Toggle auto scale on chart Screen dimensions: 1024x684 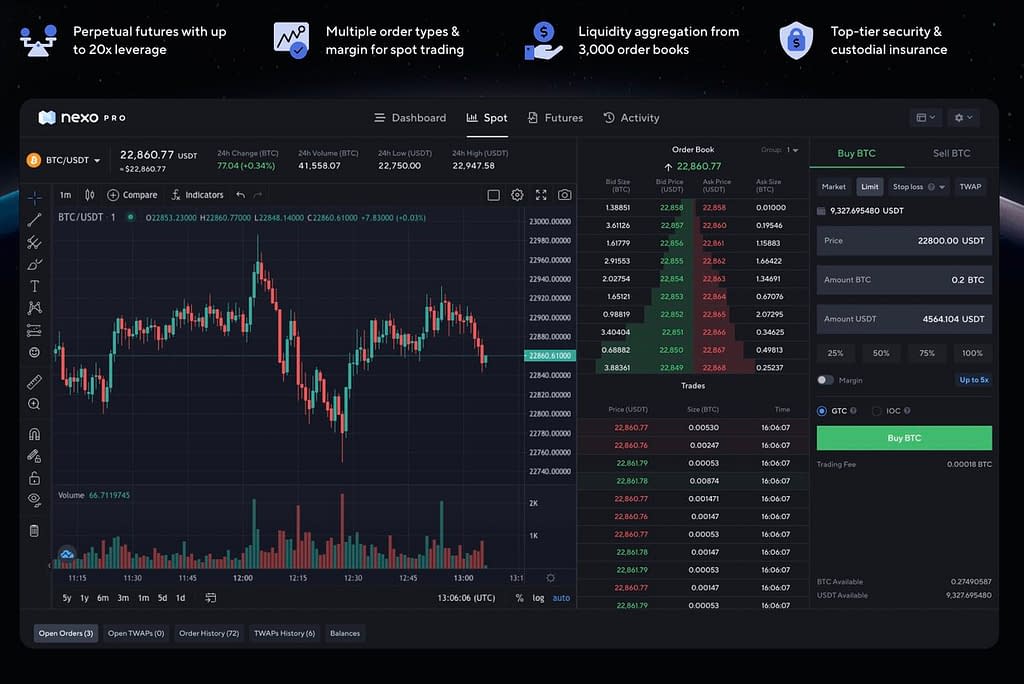pos(561,598)
